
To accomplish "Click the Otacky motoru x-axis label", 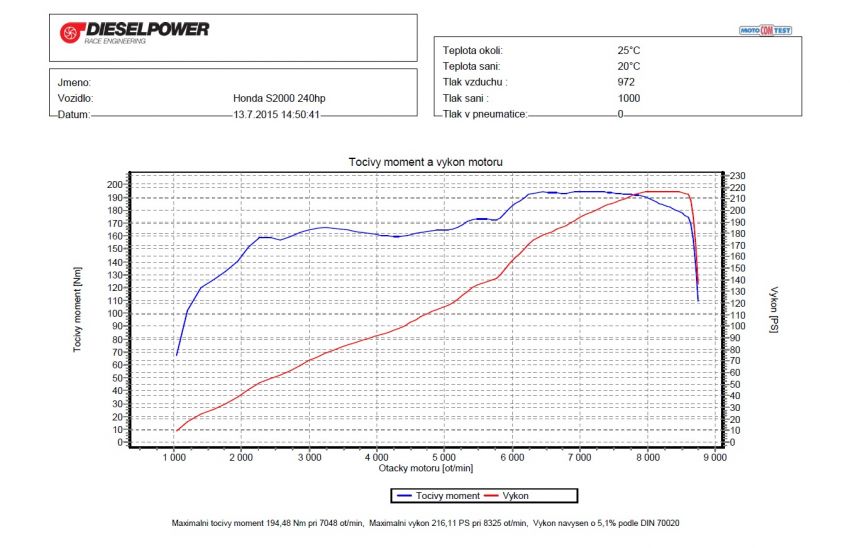I will 425,467.
